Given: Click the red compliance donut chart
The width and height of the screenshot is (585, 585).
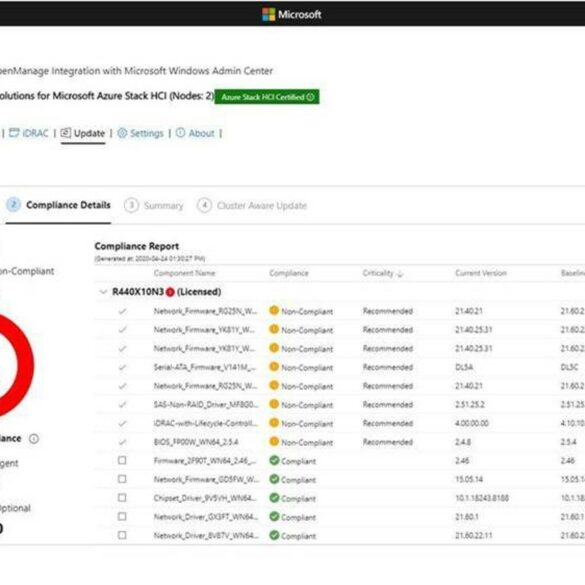Looking at the screenshot, I should pyautogui.click(x=25, y=365).
